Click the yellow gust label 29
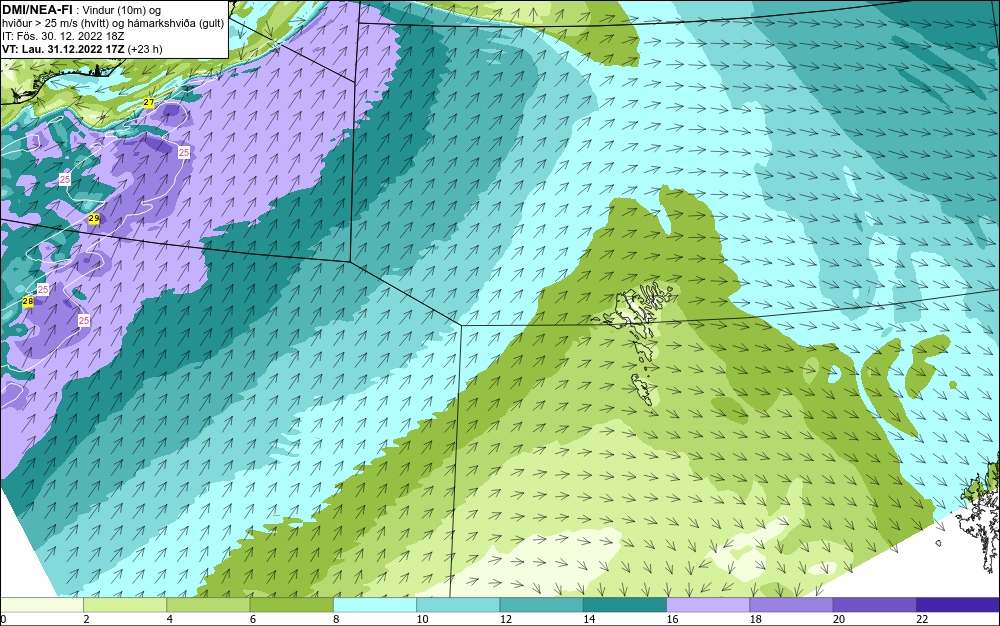Screen dimensions: 1000x626 (94, 219)
